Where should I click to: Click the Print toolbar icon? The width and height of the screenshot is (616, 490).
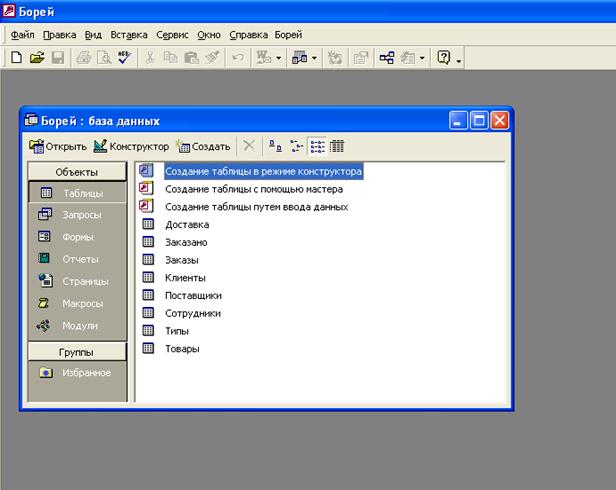coord(84,58)
